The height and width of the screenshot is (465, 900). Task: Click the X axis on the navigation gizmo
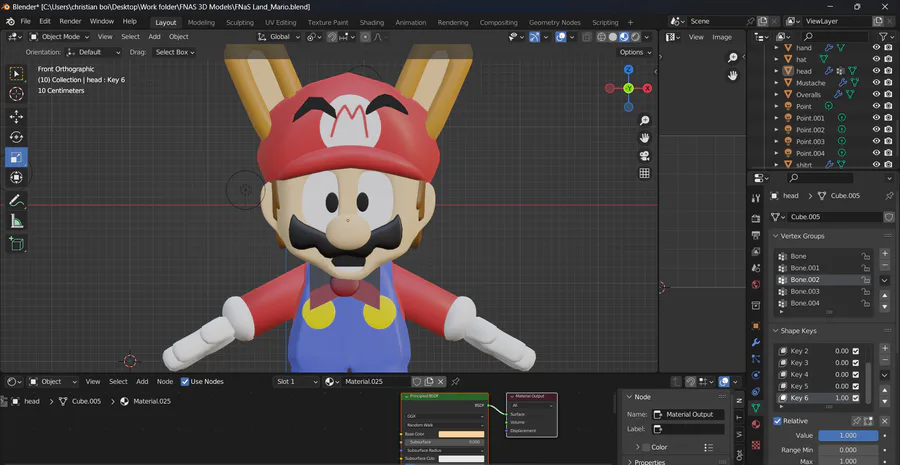coord(647,88)
